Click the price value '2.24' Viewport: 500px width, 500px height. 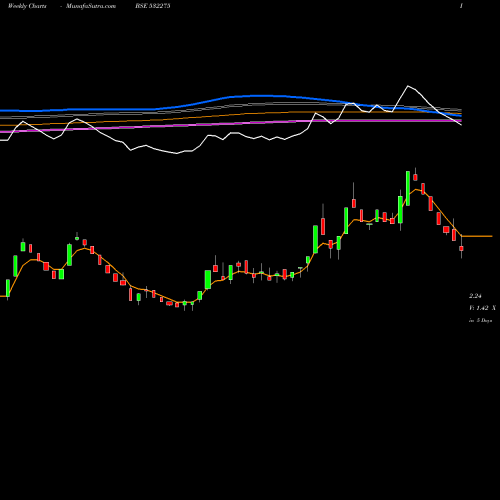click(x=475, y=296)
